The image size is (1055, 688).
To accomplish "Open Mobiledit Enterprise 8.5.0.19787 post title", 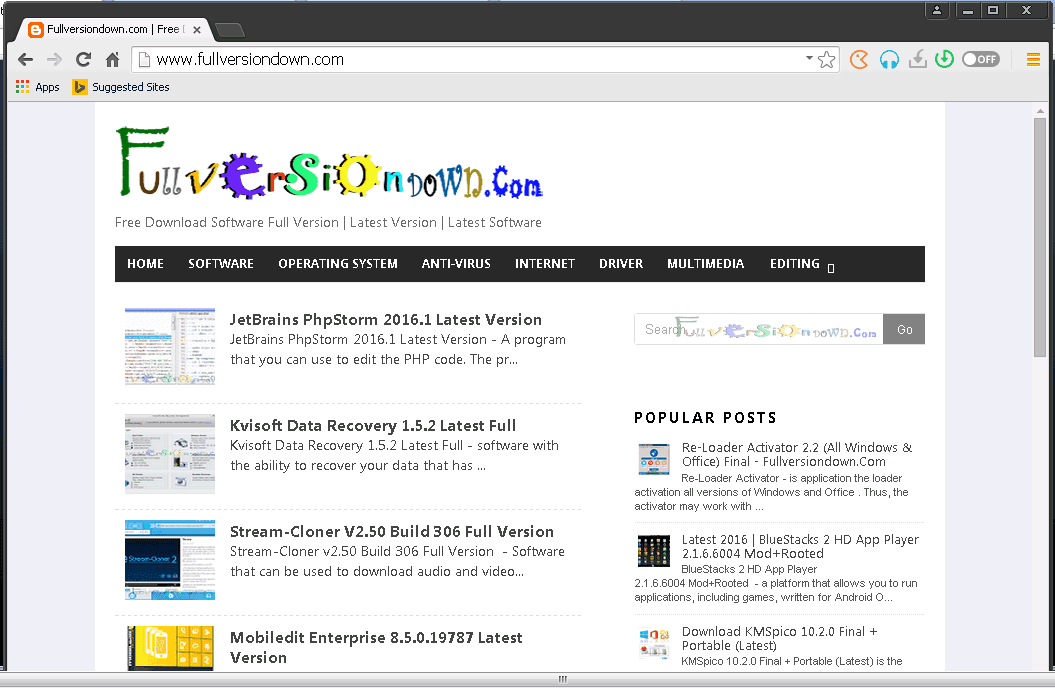I will 376,647.
